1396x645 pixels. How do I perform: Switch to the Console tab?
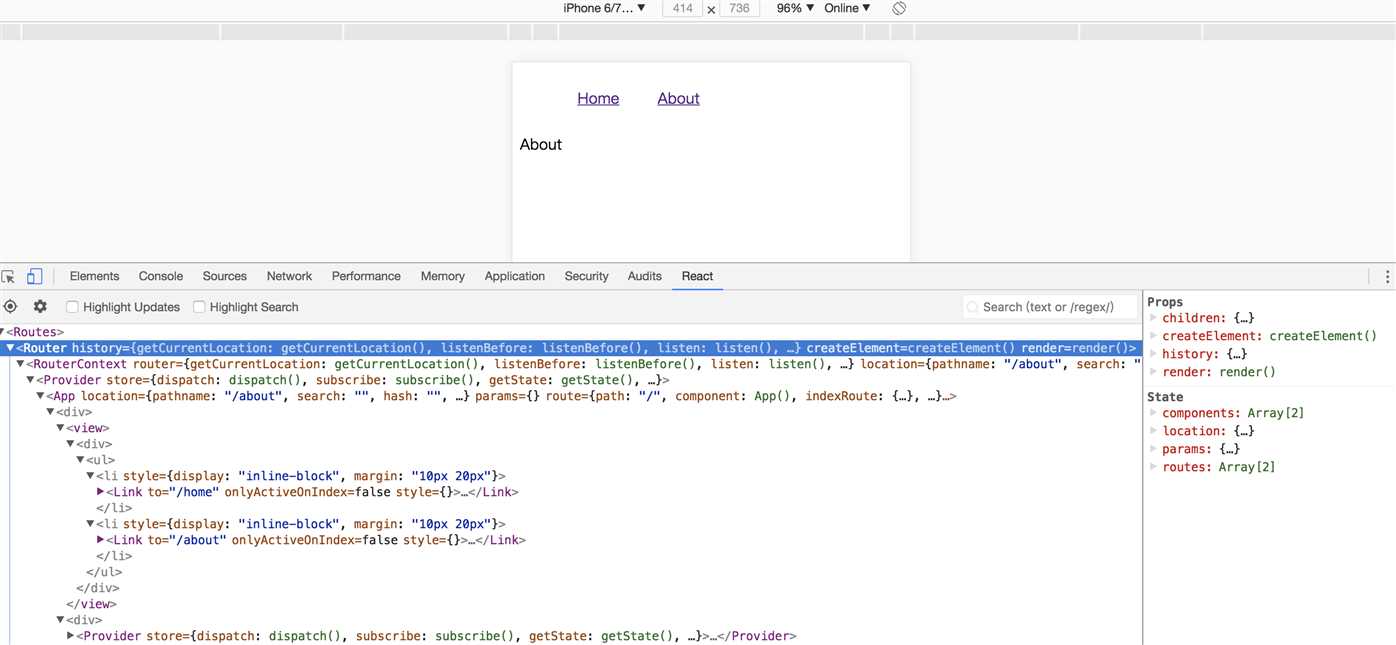click(x=161, y=277)
